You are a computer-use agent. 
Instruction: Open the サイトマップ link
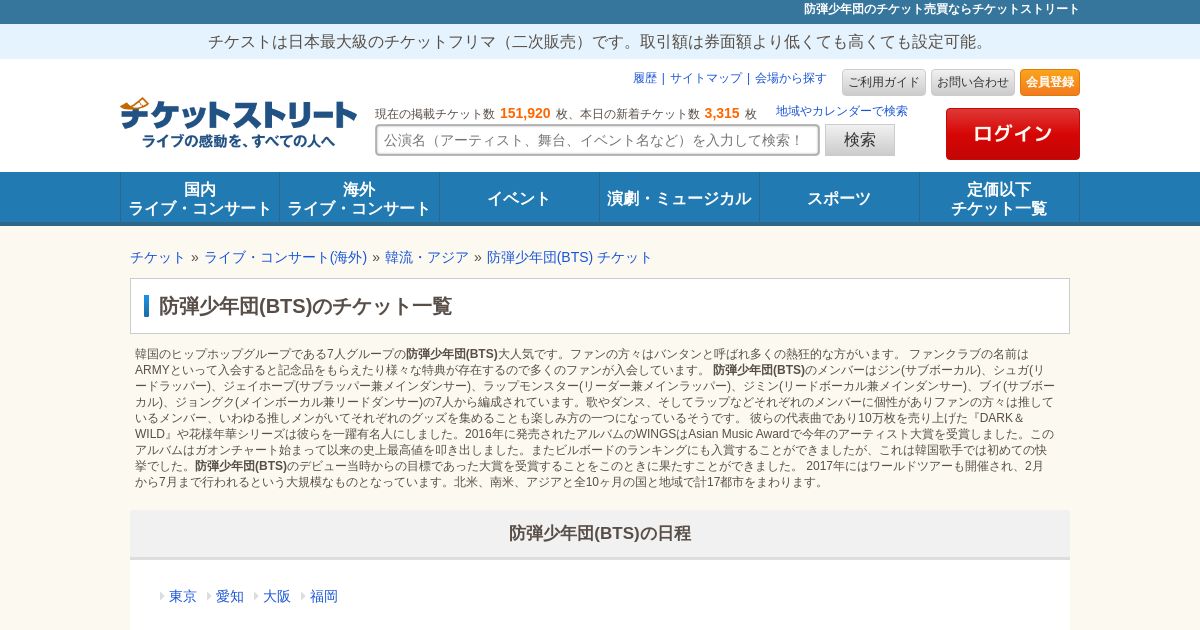(x=706, y=78)
